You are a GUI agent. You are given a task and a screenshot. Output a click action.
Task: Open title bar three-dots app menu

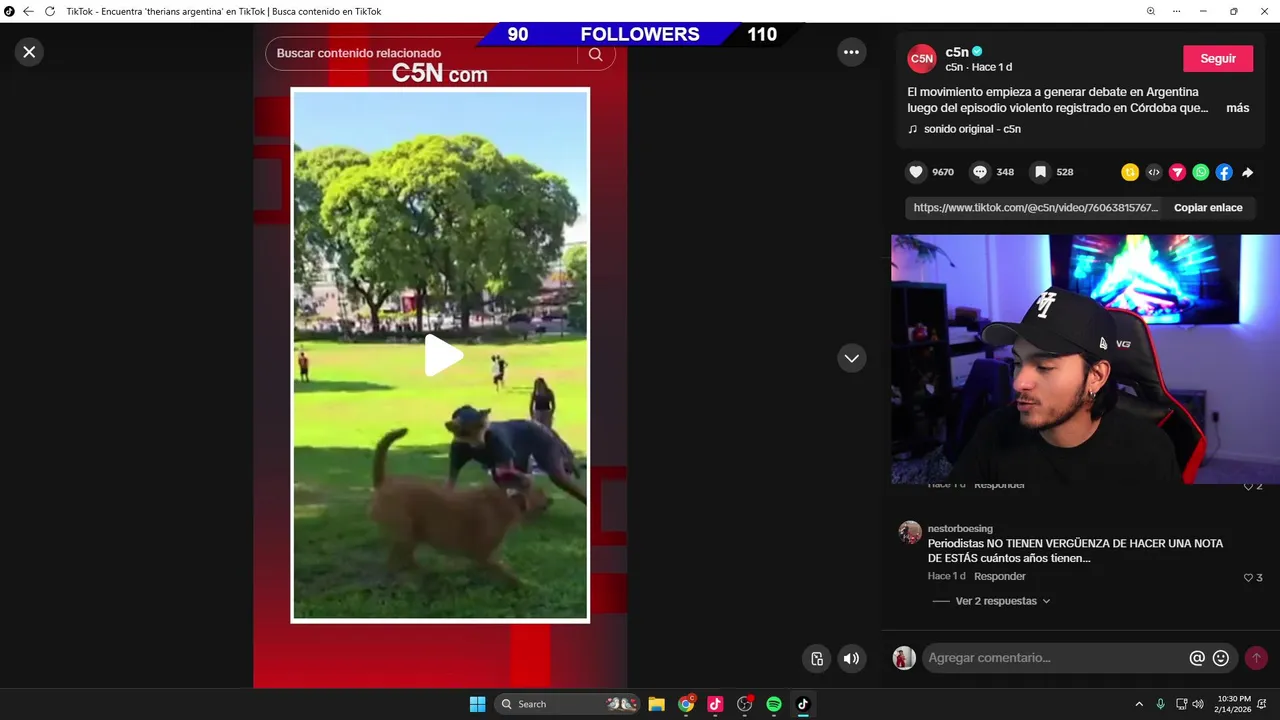point(1177,11)
